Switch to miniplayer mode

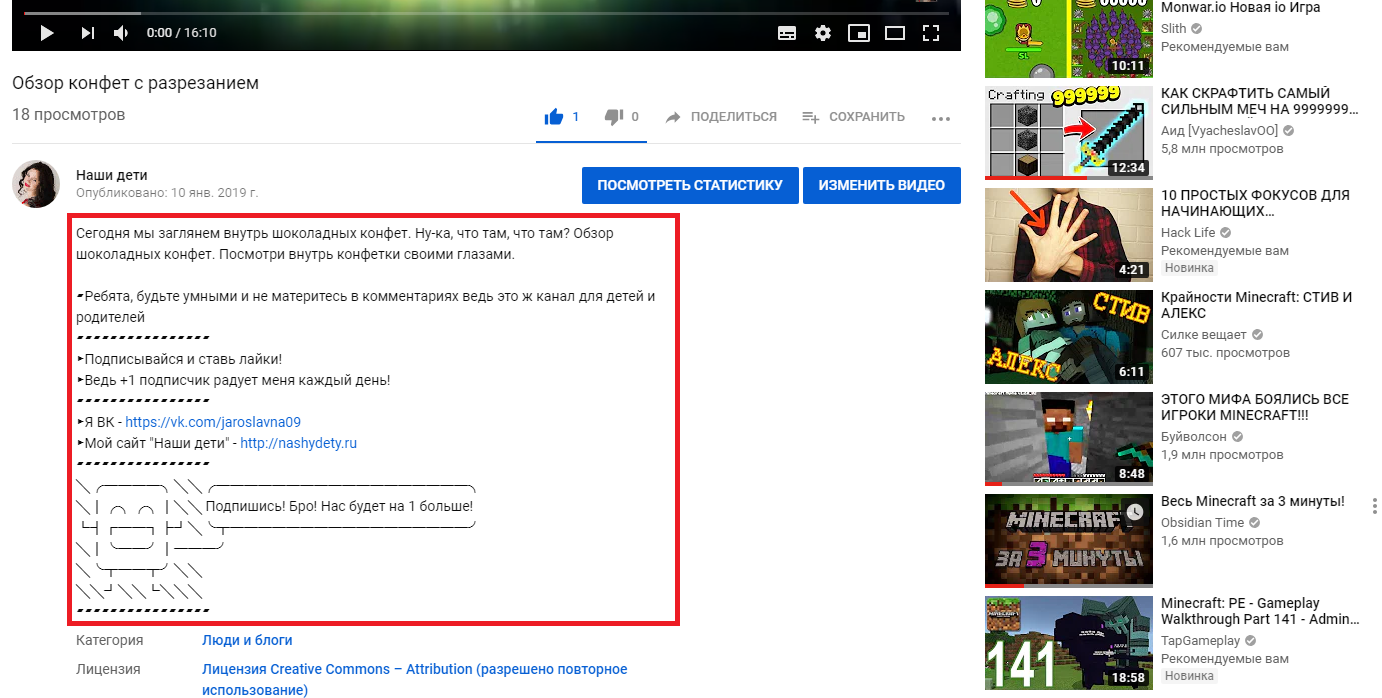859,33
